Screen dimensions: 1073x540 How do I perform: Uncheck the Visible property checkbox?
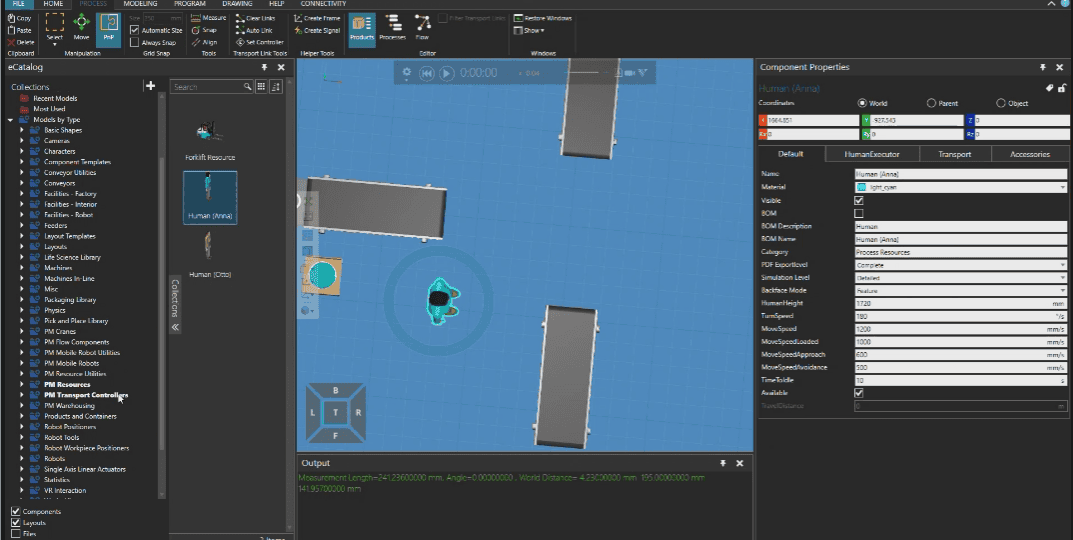coord(859,201)
